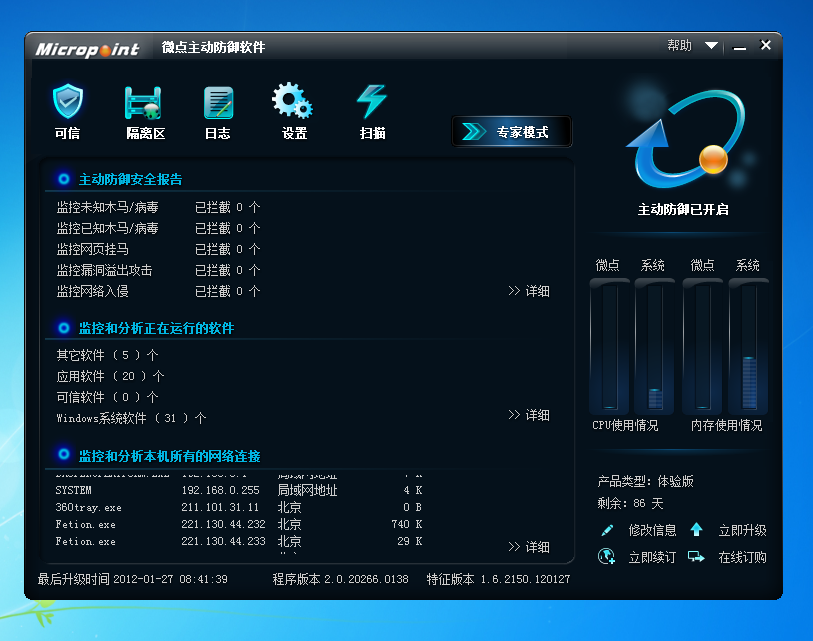Click the 监控和分析本机所有的网络连接 heading

[x=170, y=456]
